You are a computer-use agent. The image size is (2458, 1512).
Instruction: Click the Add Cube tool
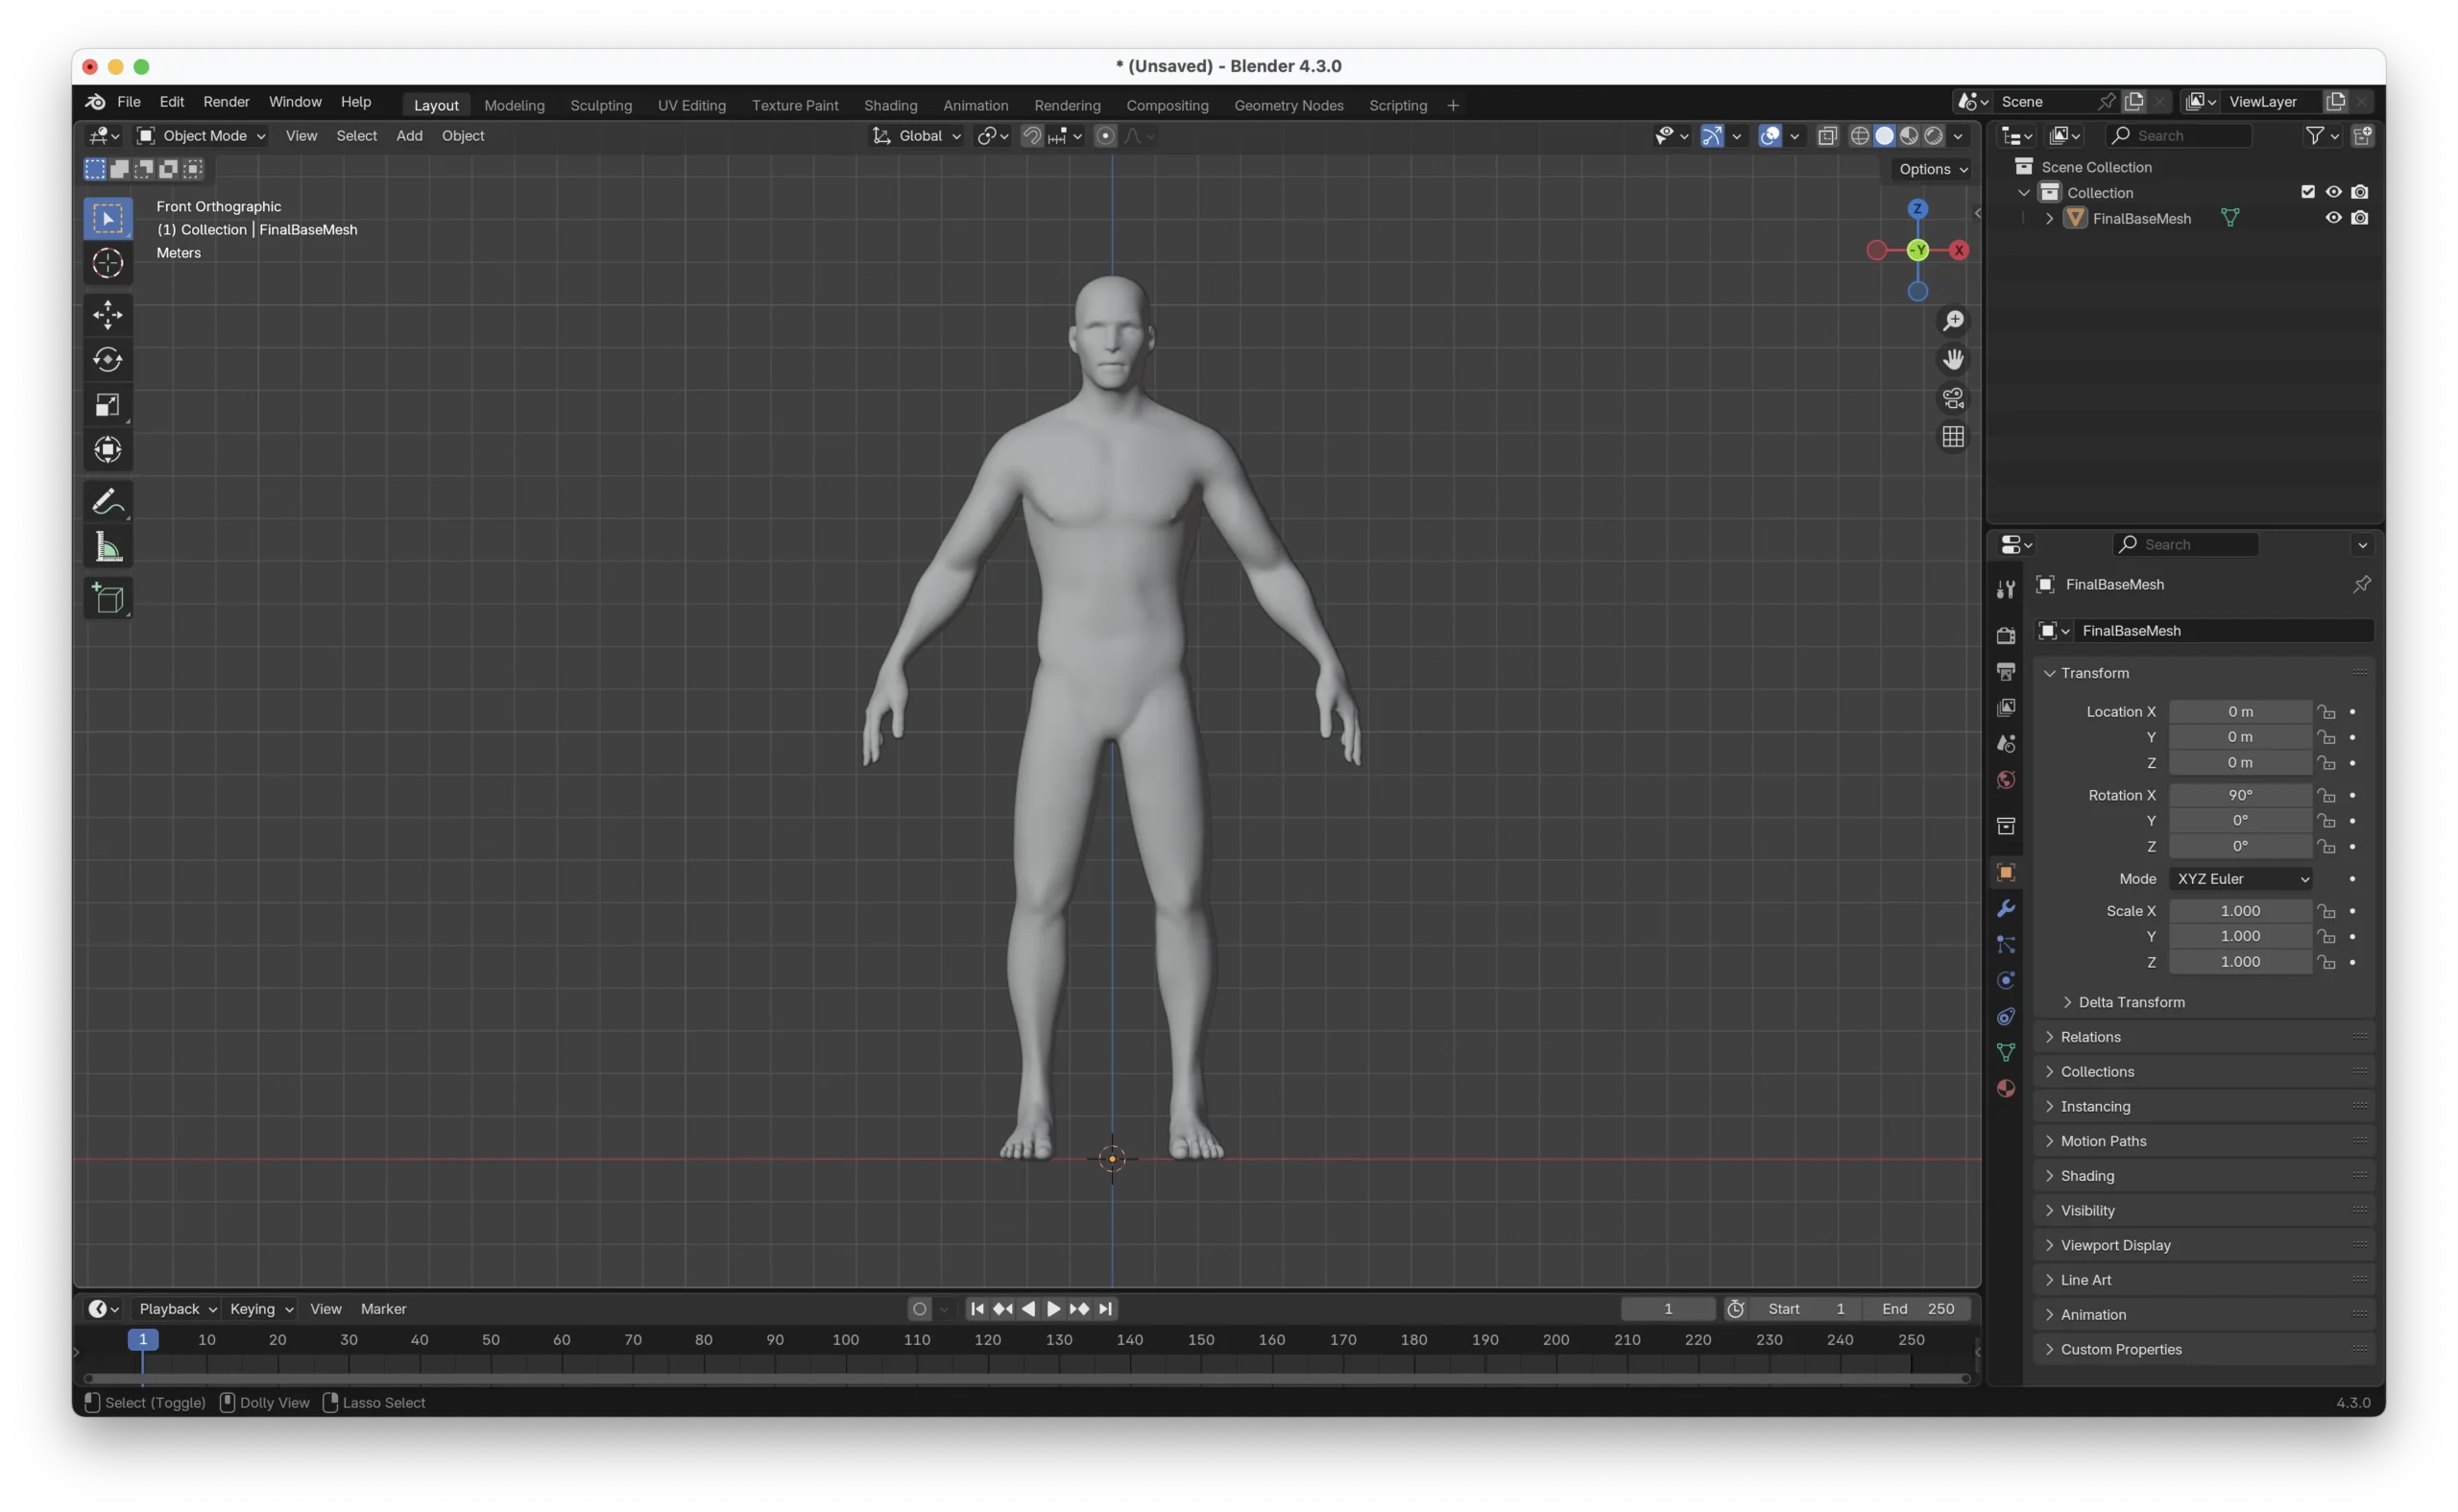108,598
